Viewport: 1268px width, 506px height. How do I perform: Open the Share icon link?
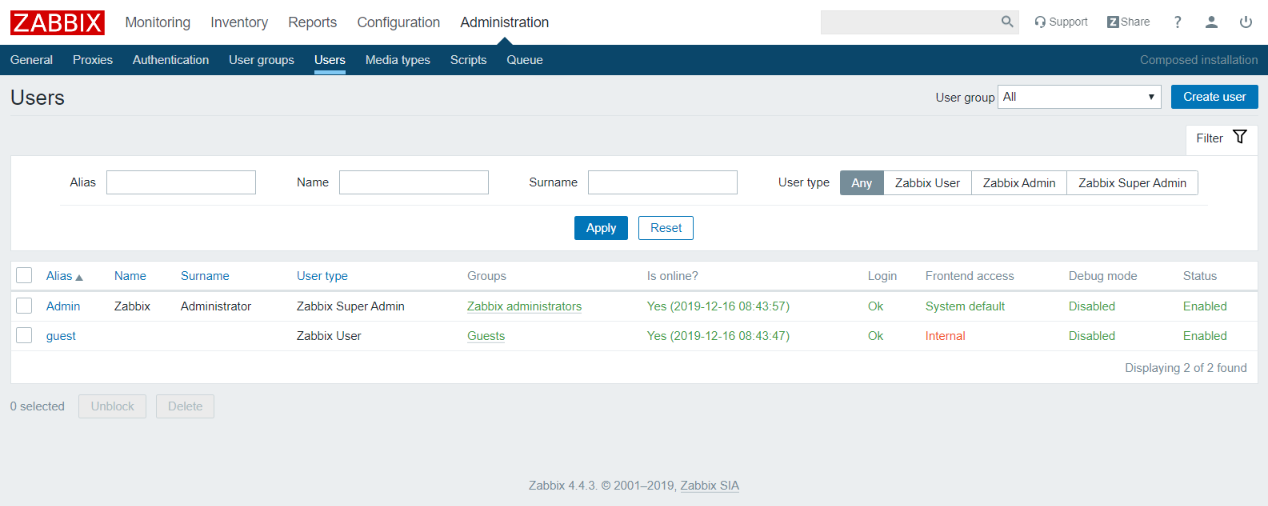(1128, 22)
